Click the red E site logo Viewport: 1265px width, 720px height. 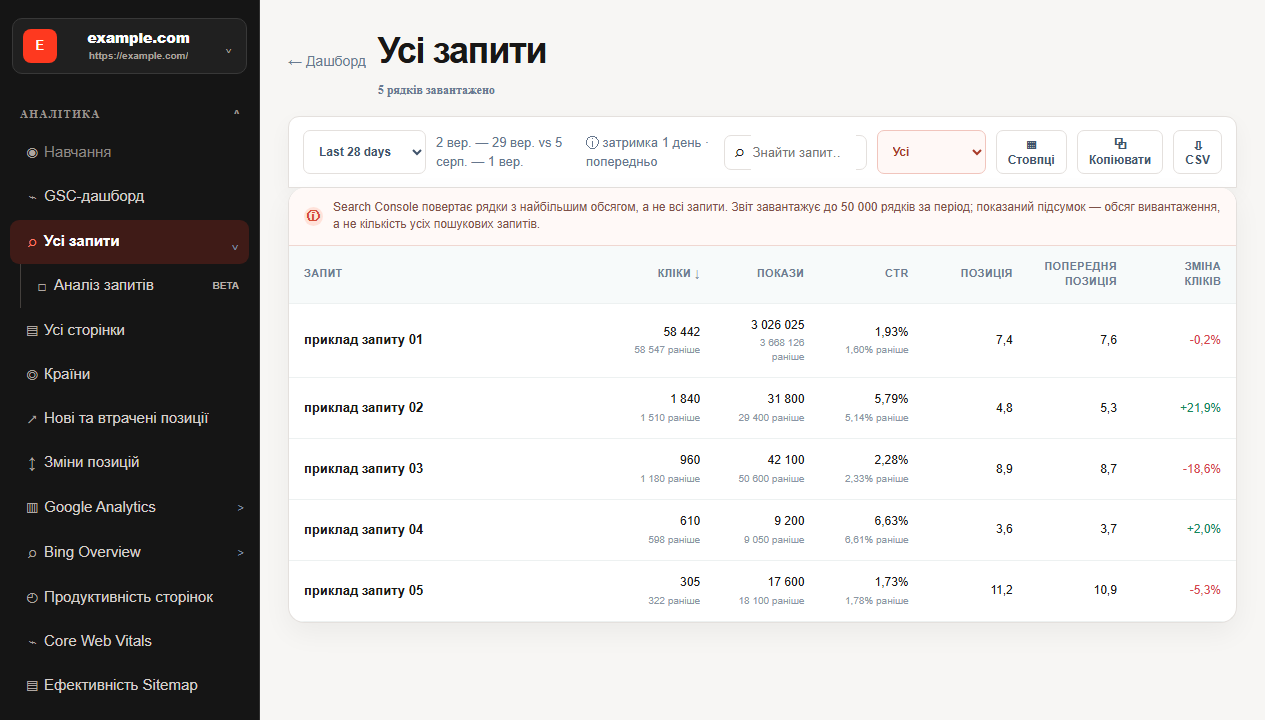coord(40,46)
